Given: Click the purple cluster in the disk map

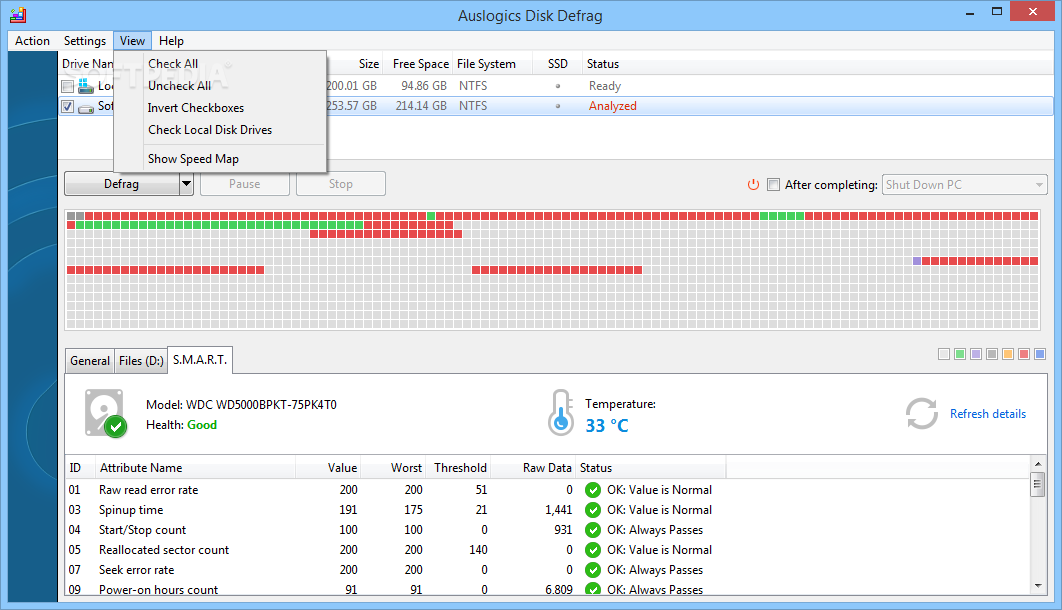Looking at the screenshot, I should pos(917,261).
